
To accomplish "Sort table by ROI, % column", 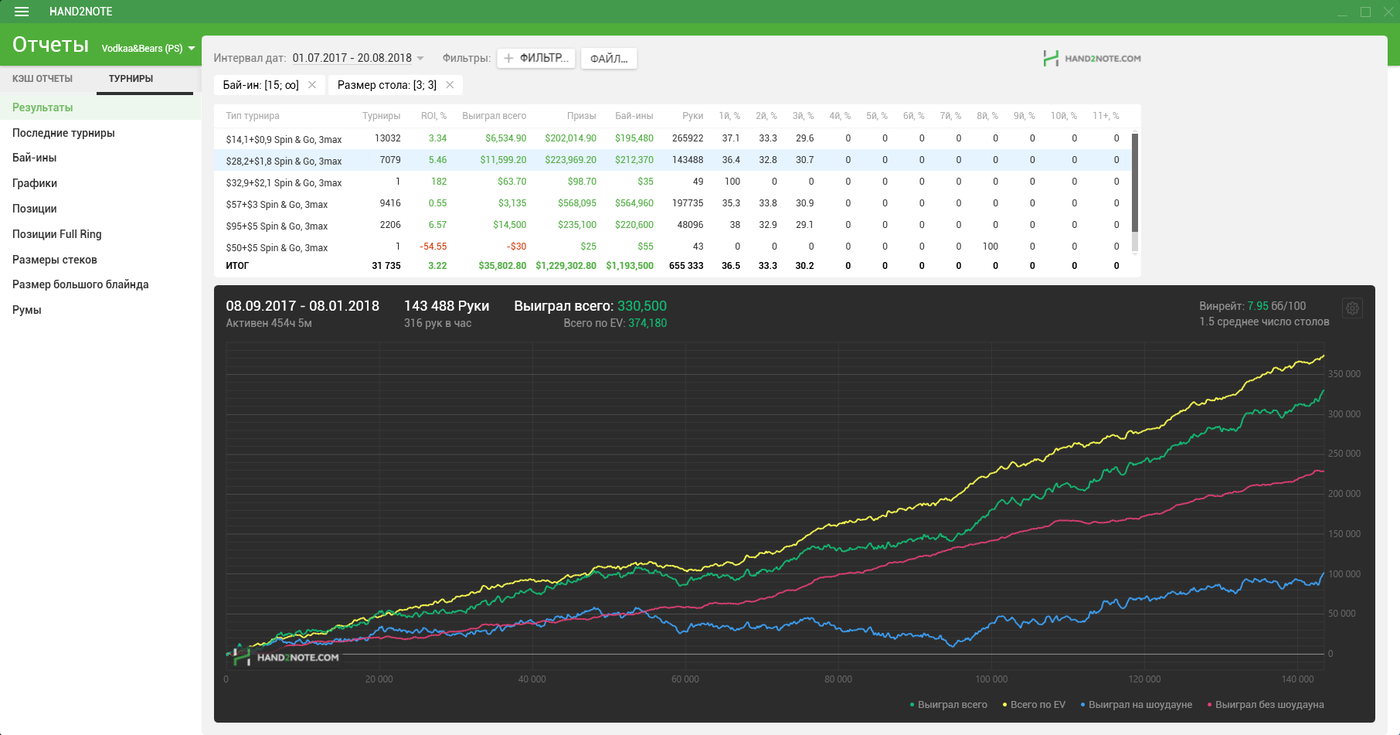I will point(433,116).
